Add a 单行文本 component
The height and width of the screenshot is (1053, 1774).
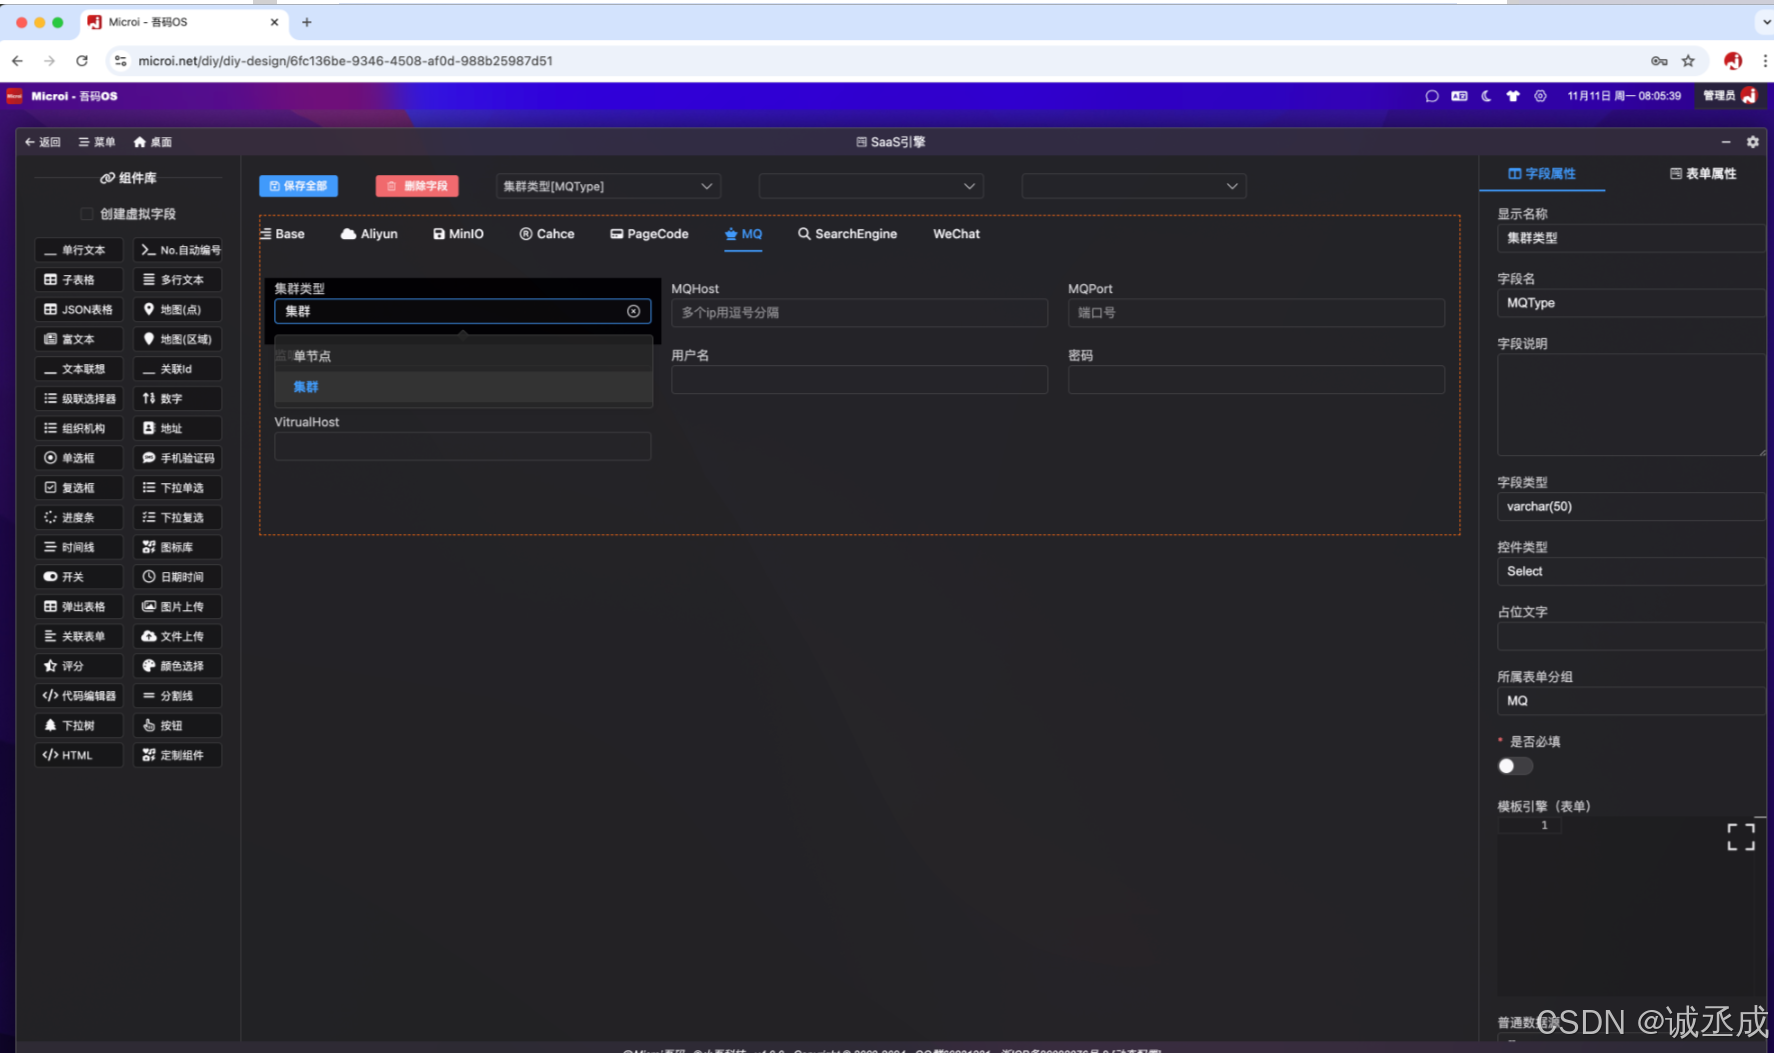tap(78, 250)
